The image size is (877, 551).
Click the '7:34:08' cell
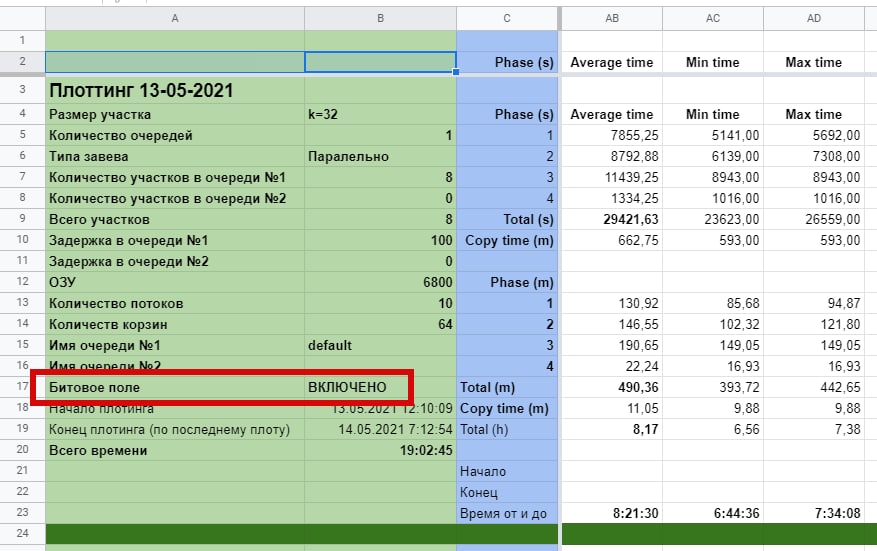click(814, 514)
